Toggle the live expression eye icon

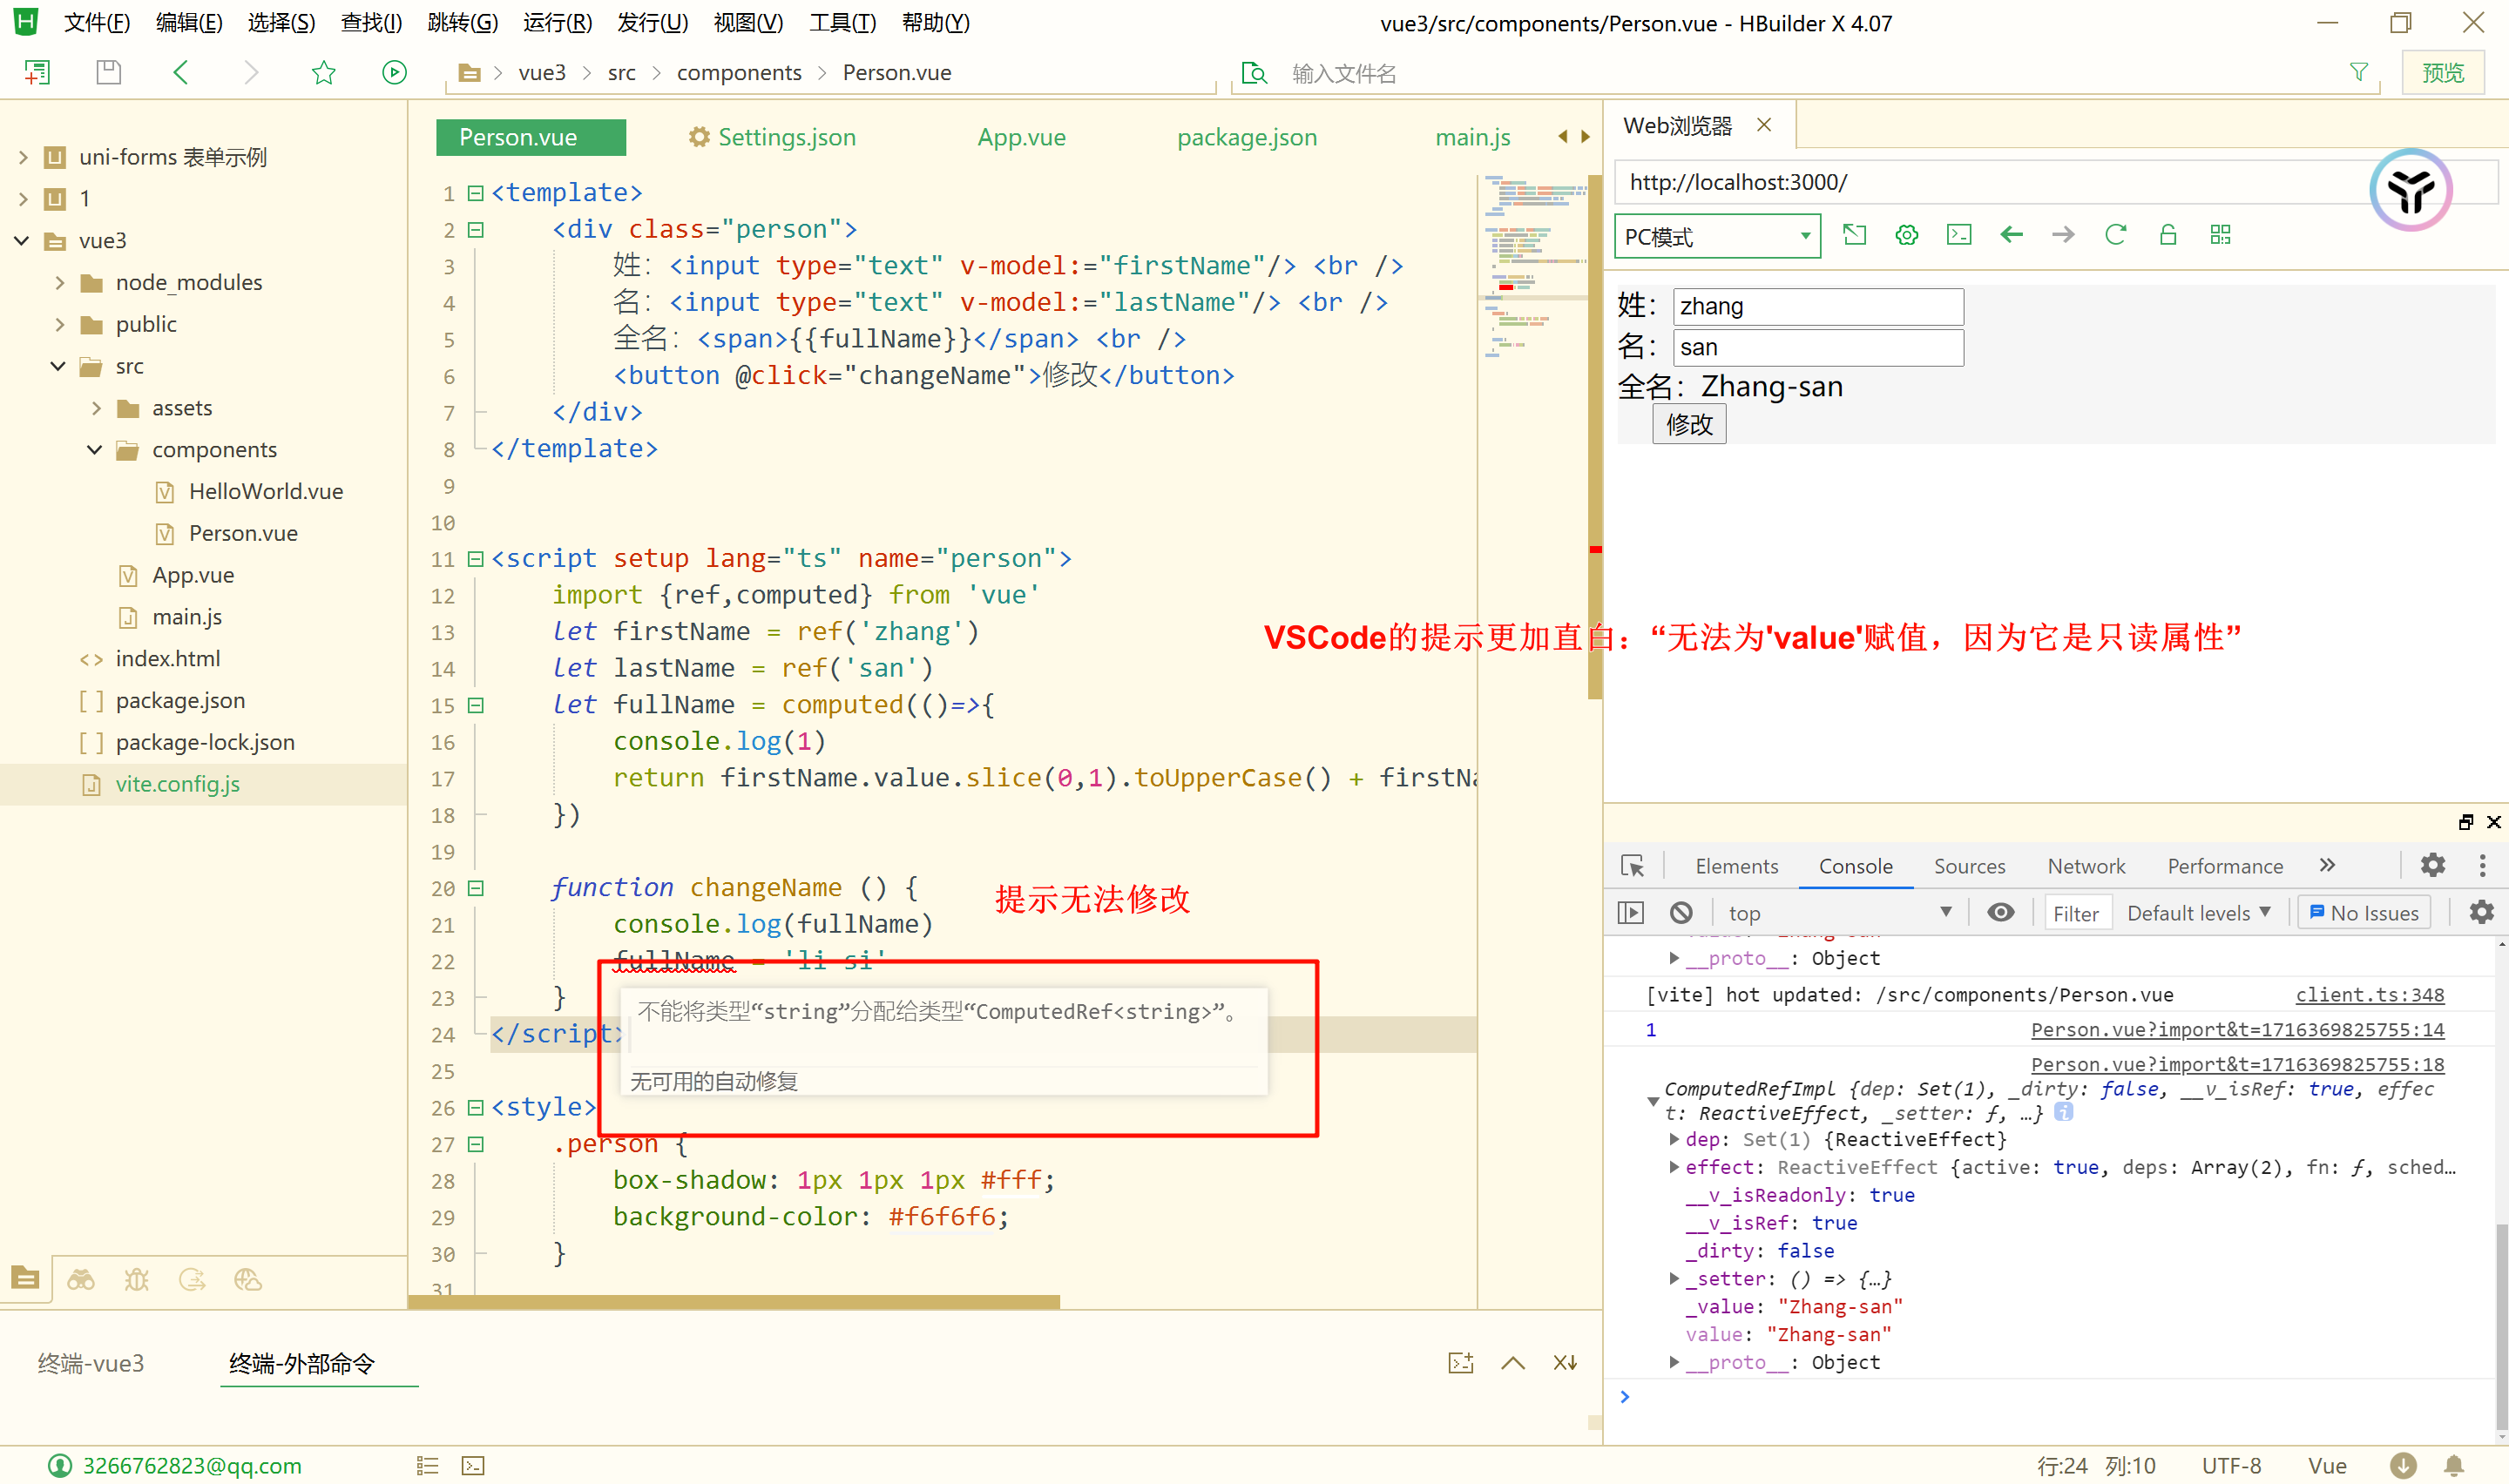[2000, 912]
